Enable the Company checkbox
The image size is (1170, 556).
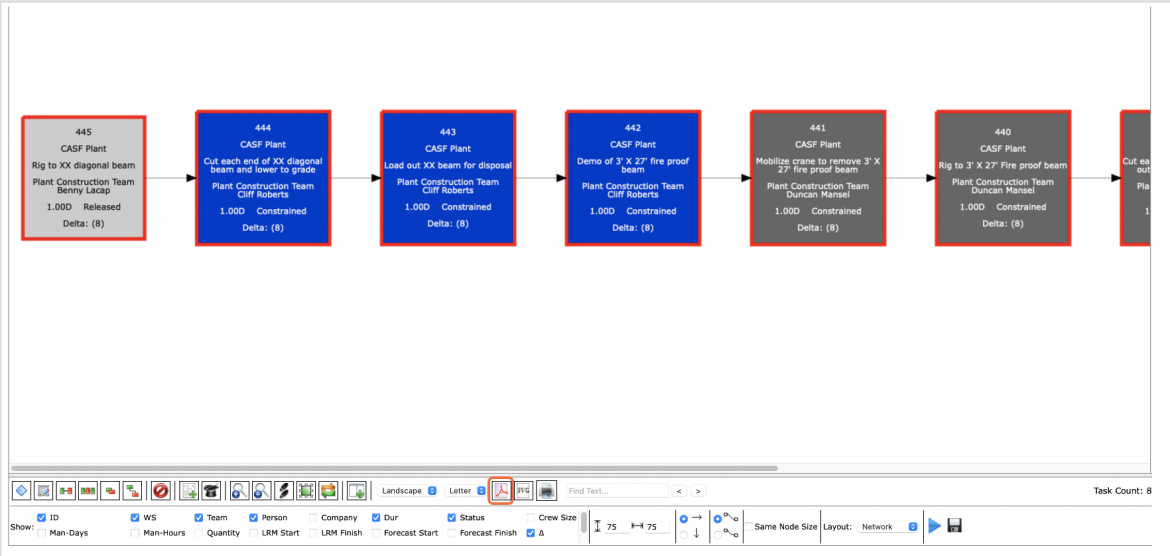(x=313, y=517)
